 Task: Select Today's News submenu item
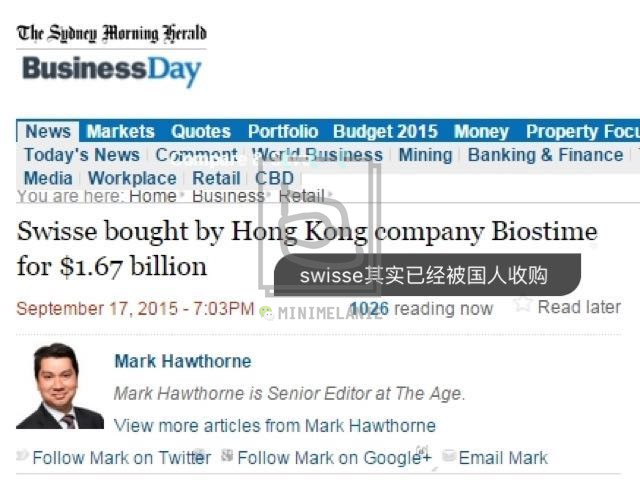[81, 155]
